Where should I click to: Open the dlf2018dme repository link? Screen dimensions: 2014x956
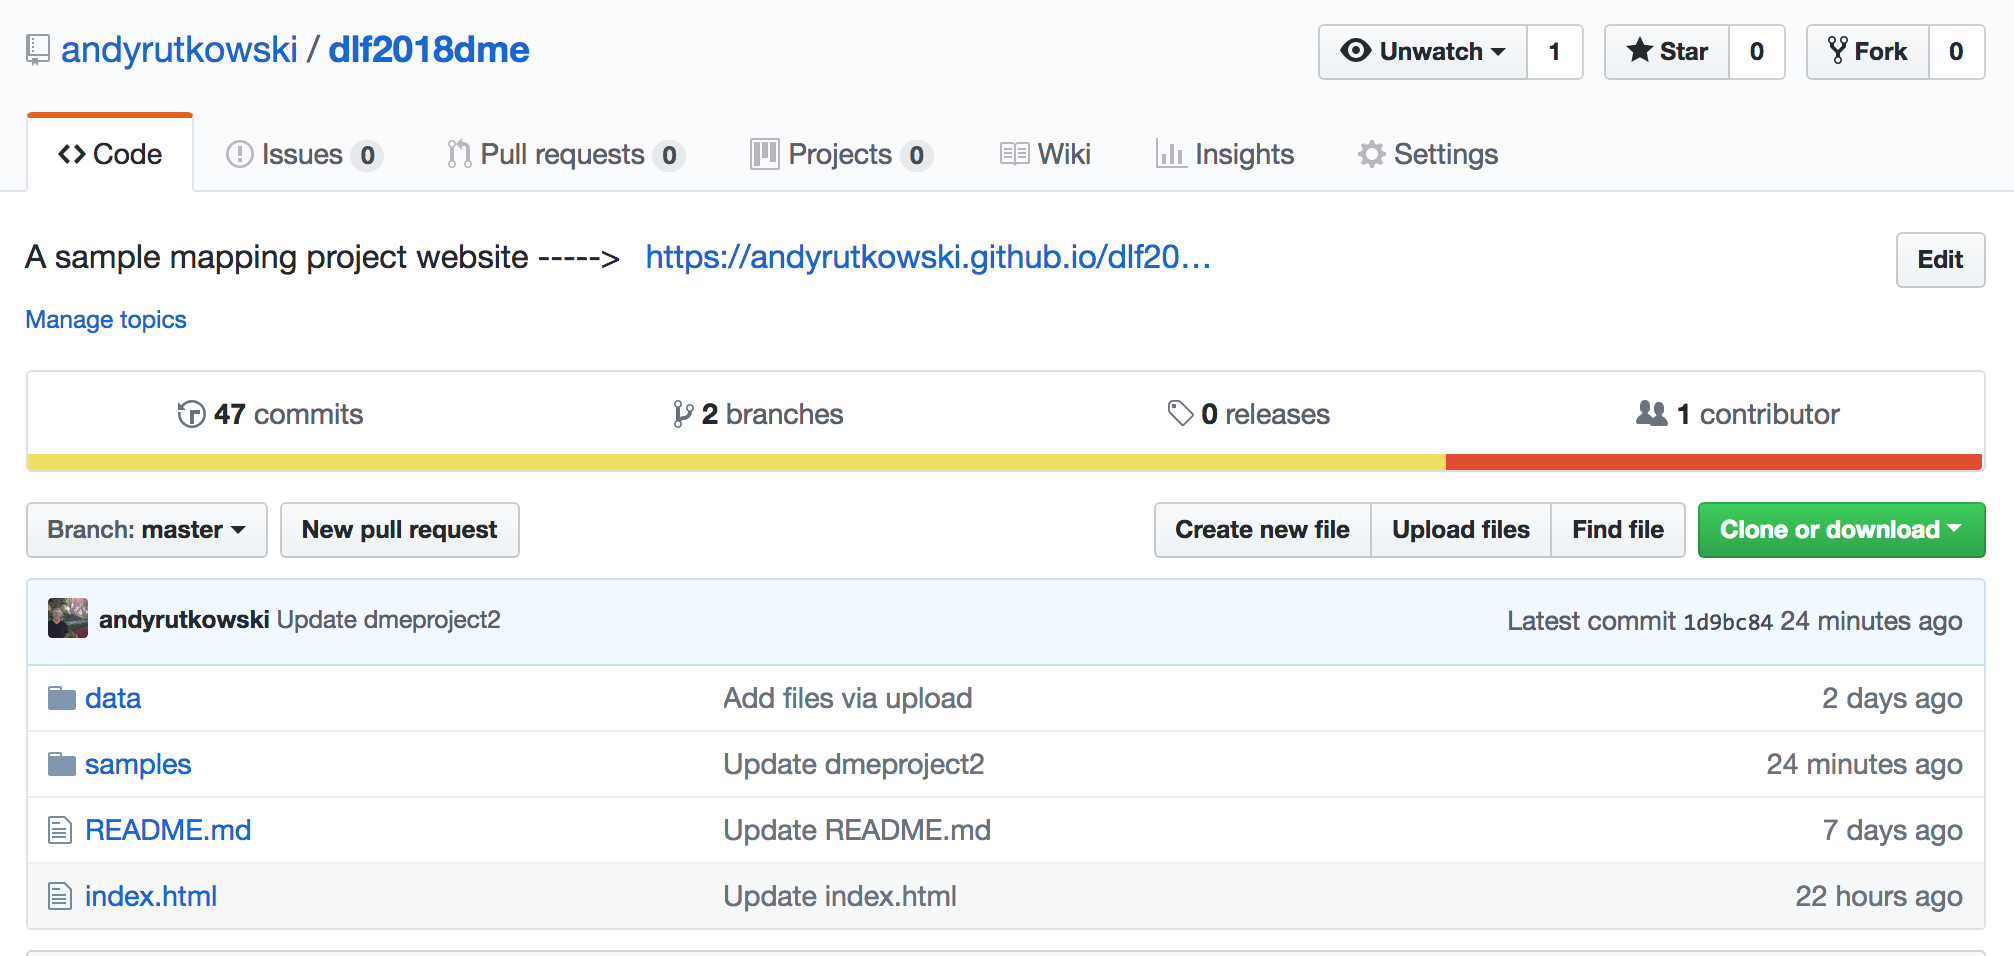point(429,50)
